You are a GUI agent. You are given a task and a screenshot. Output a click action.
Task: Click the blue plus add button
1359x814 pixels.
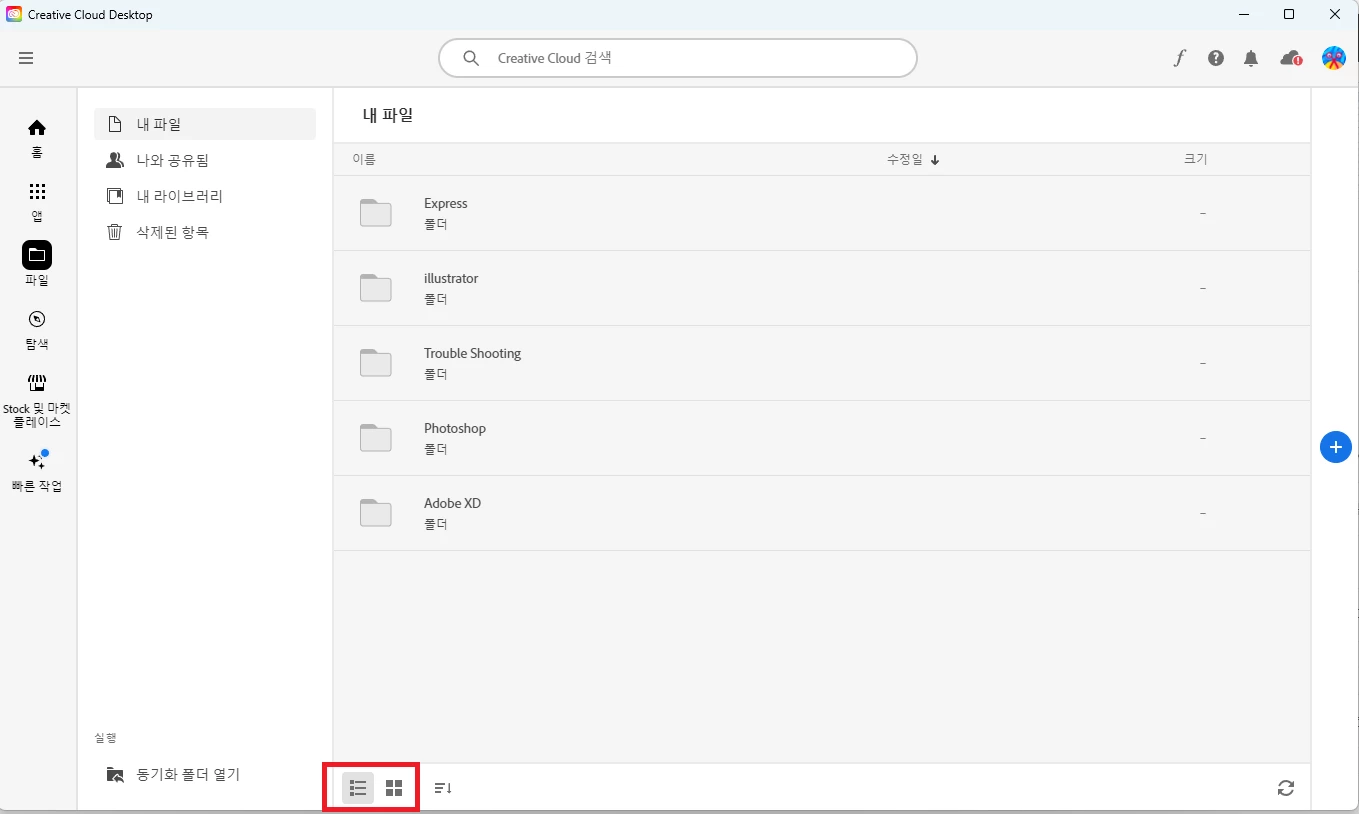(x=1336, y=447)
